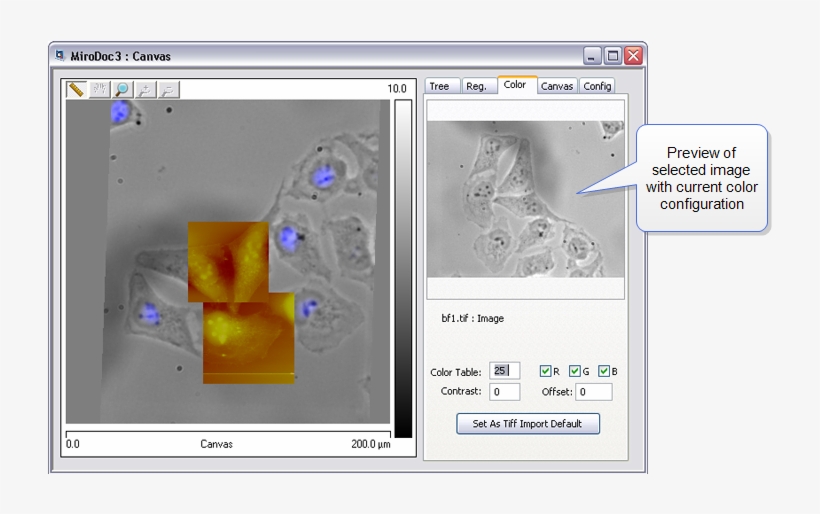
Task: Open the Config tab
Action: [597, 86]
